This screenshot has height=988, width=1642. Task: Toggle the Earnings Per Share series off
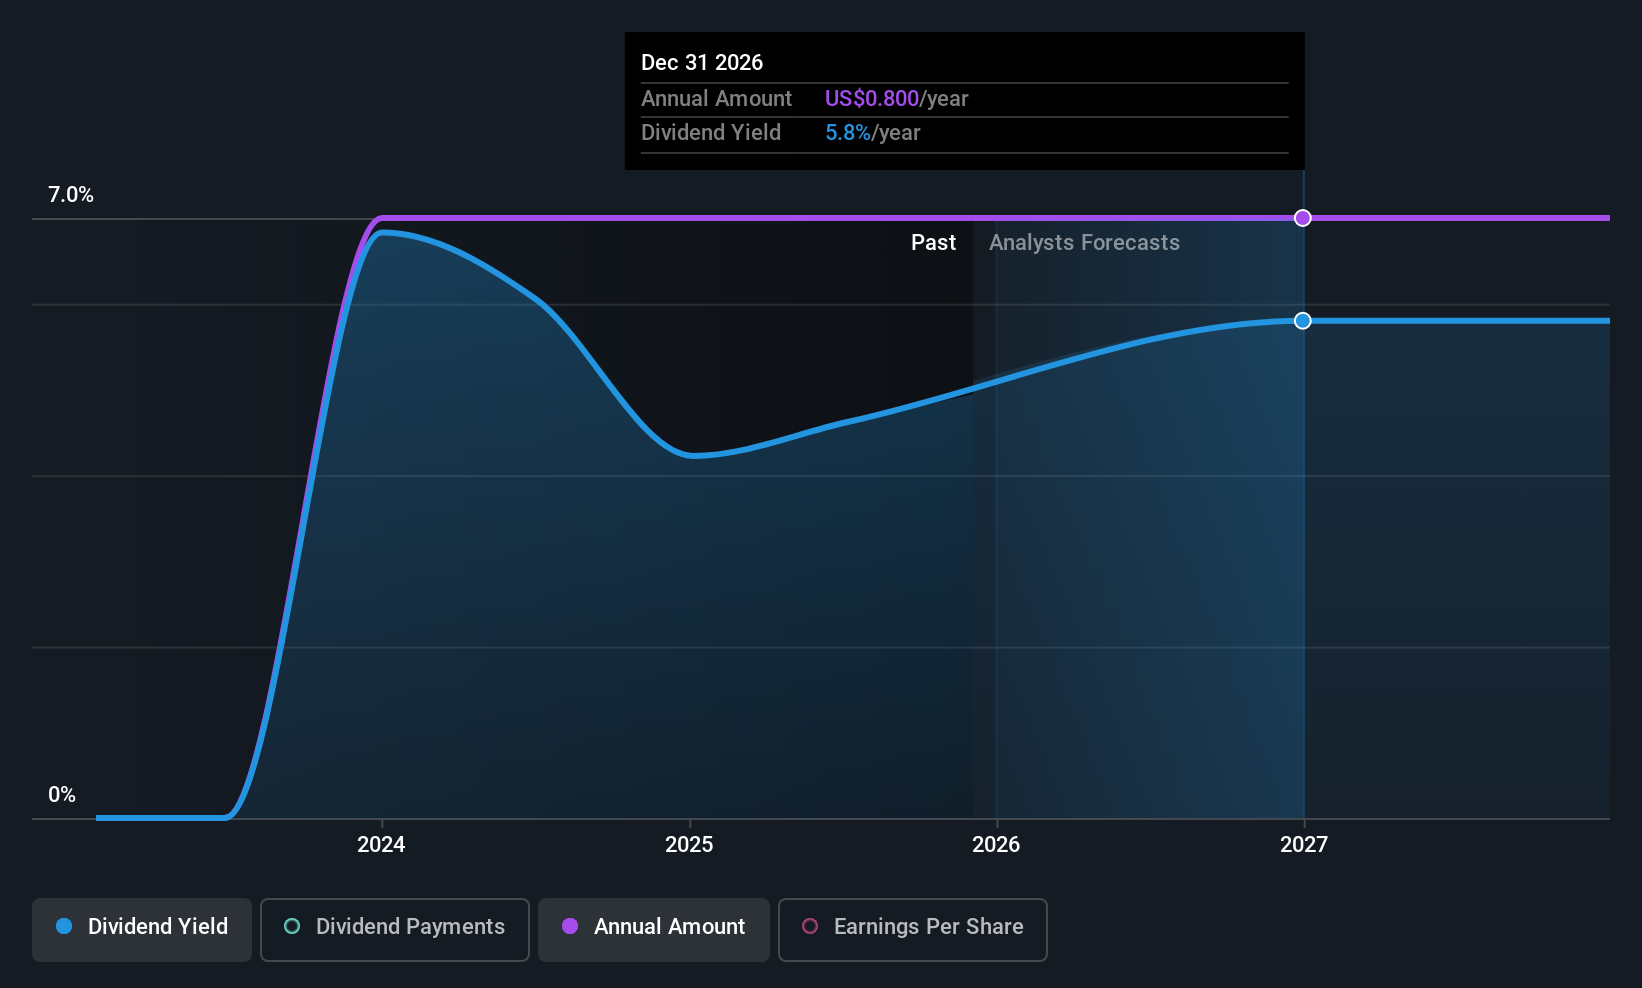click(x=912, y=928)
